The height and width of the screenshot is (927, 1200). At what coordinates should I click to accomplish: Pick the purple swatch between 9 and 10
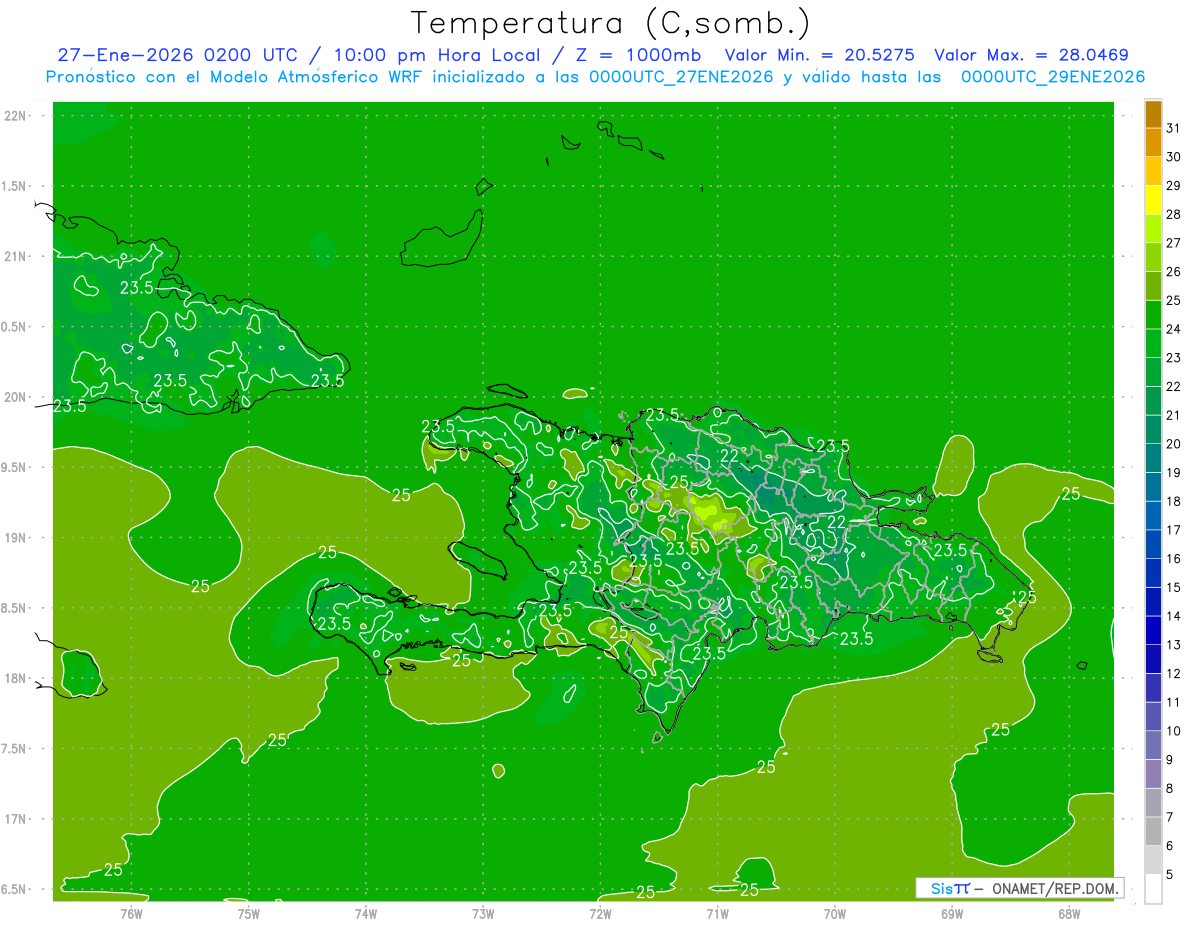[x=1153, y=746]
